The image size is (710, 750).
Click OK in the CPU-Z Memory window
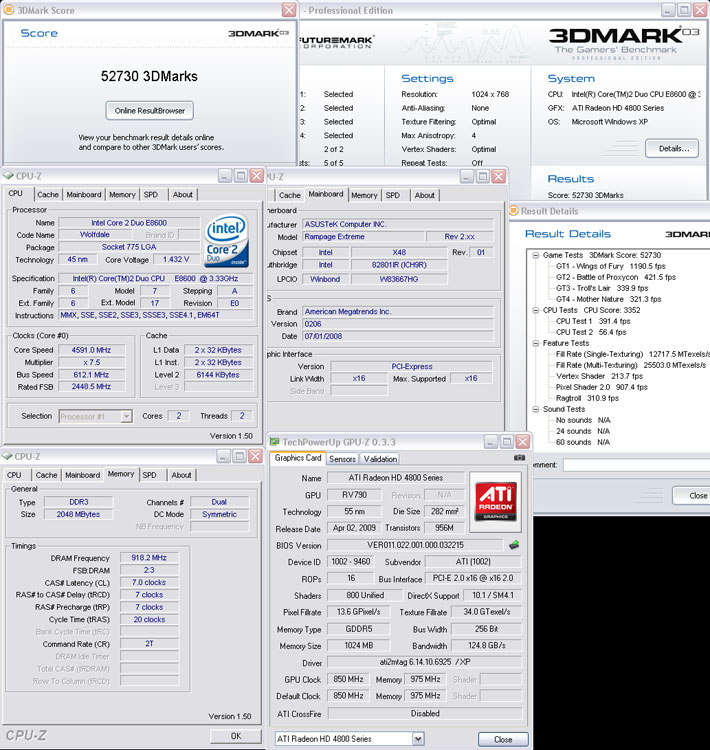236,736
